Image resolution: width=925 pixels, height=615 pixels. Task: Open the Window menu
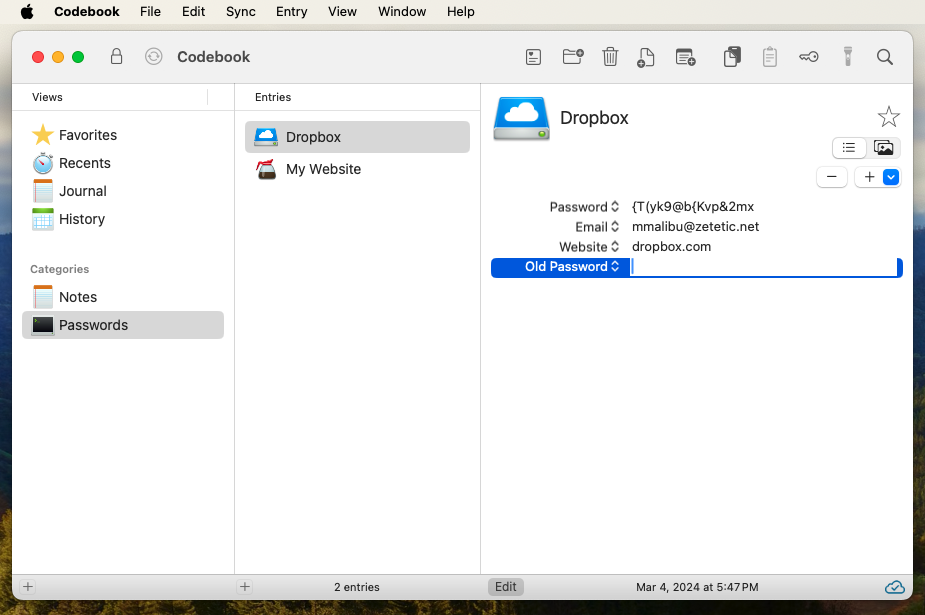[402, 12]
